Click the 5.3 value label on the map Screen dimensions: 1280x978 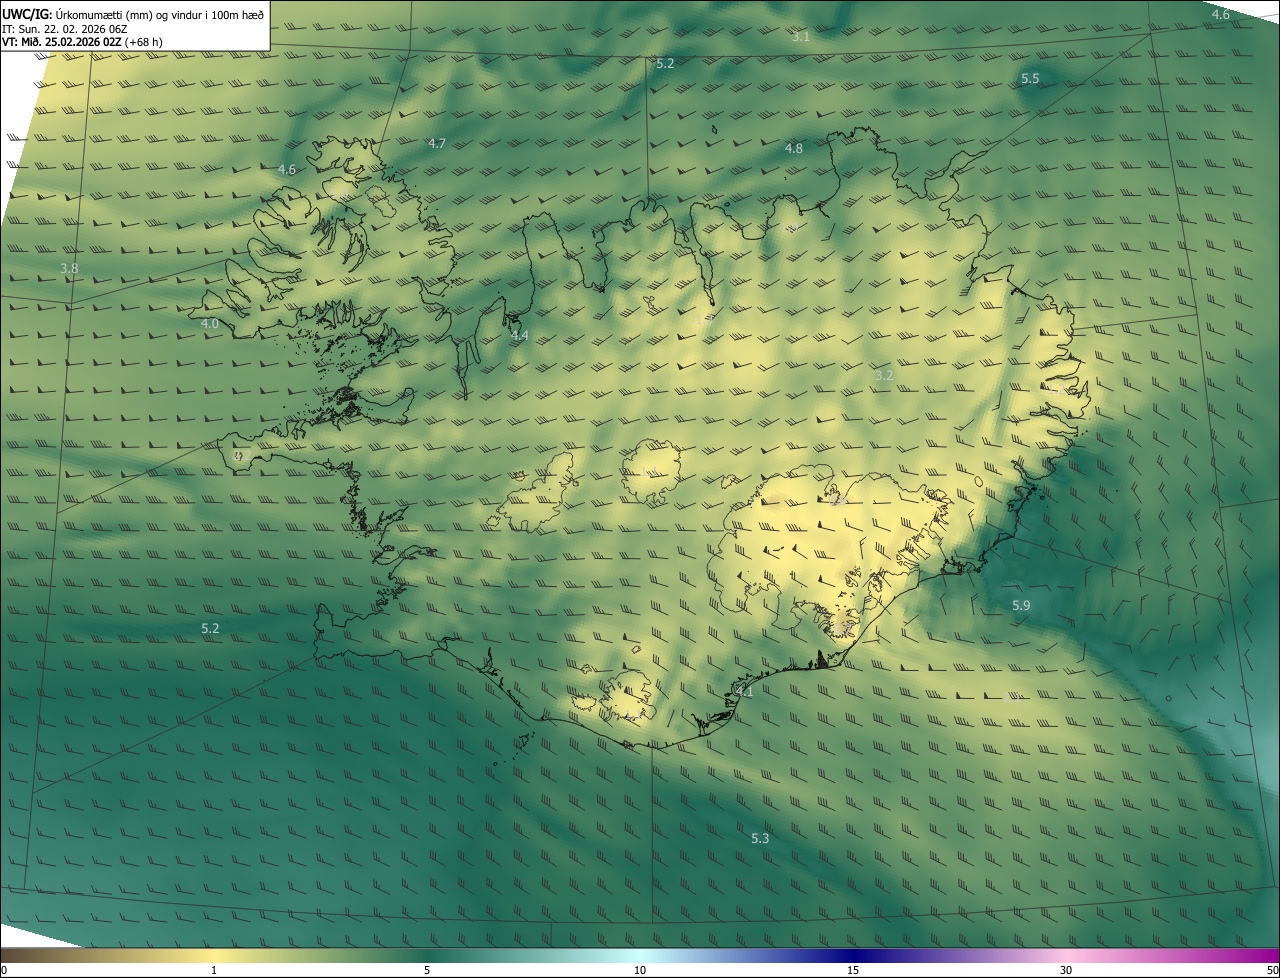tap(760, 838)
